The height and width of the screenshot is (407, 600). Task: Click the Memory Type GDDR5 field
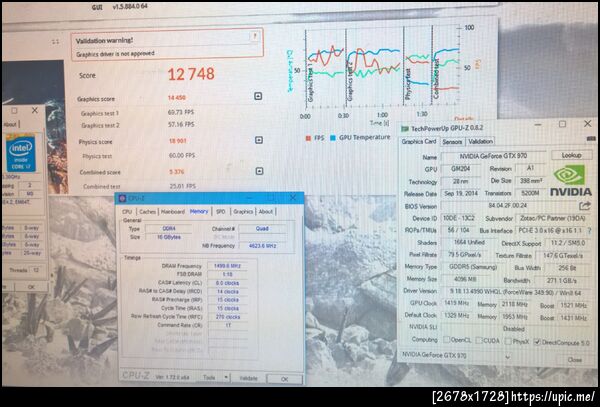click(473, 267)
